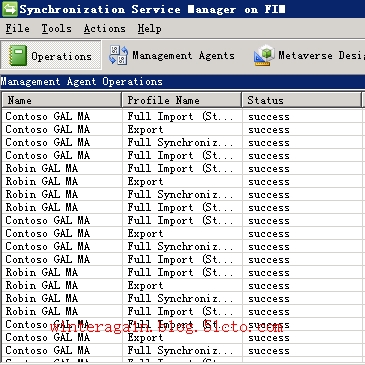Screen dimensions: 365x365
Task: Open the File menu
Action: pos(18,29)
